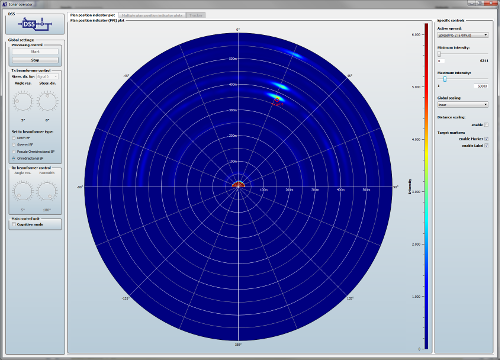
Task: Click the Tx steer direction dial
Action: click(x=47, y=100)
